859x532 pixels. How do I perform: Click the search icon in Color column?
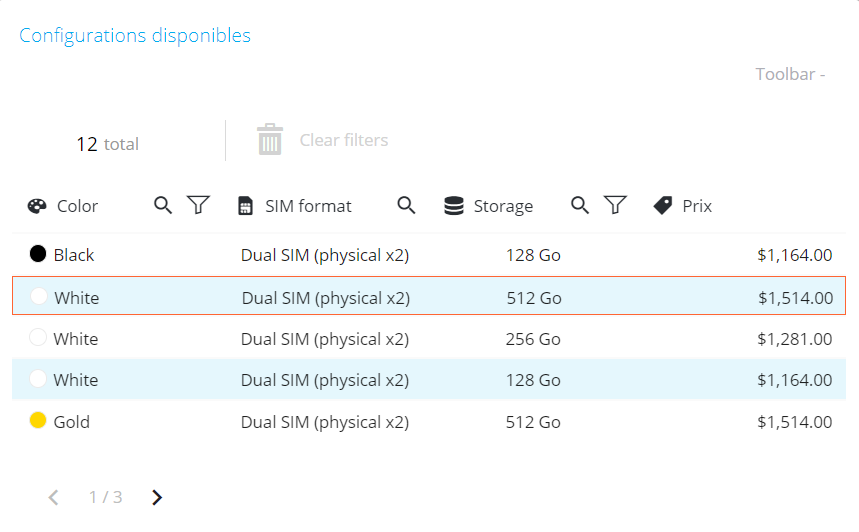pyautogui.click(x=163, y=205)
